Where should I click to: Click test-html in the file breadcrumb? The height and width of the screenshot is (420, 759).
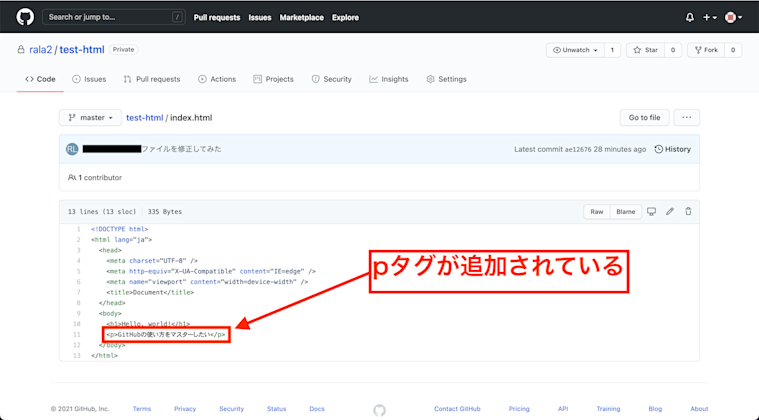point(145,118)
